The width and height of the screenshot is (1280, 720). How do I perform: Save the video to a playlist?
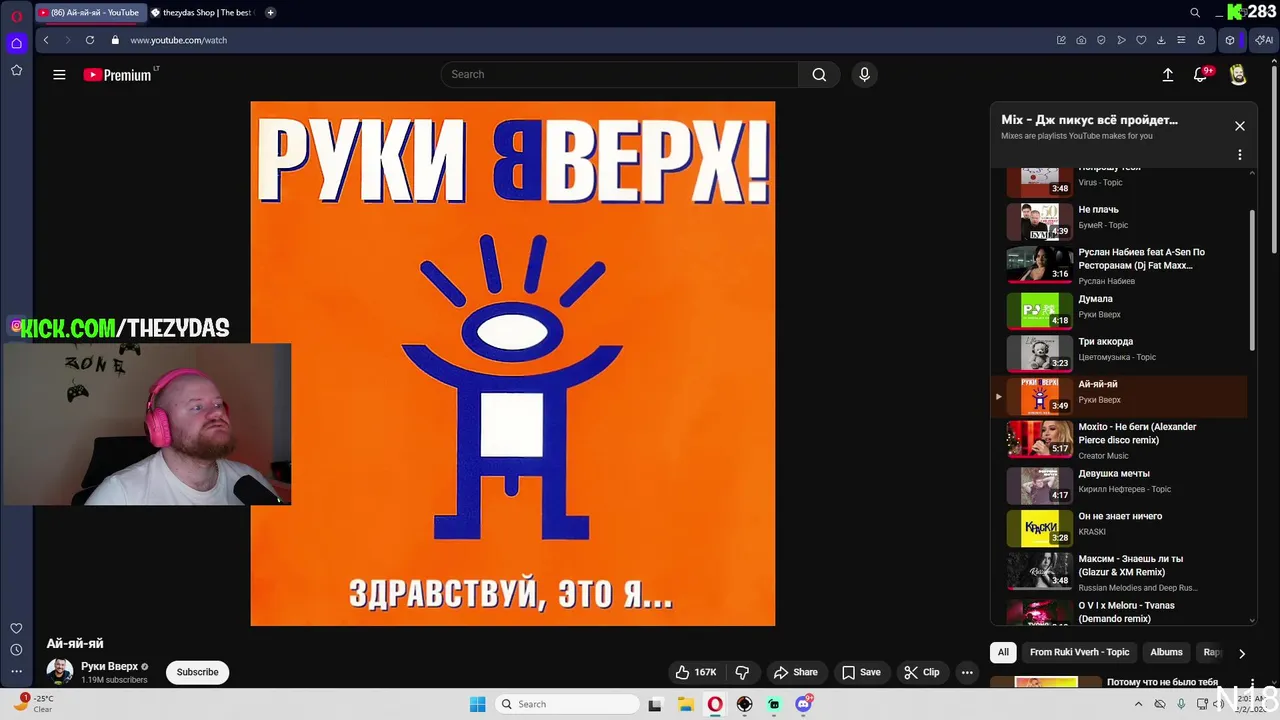tap(861, 672)
